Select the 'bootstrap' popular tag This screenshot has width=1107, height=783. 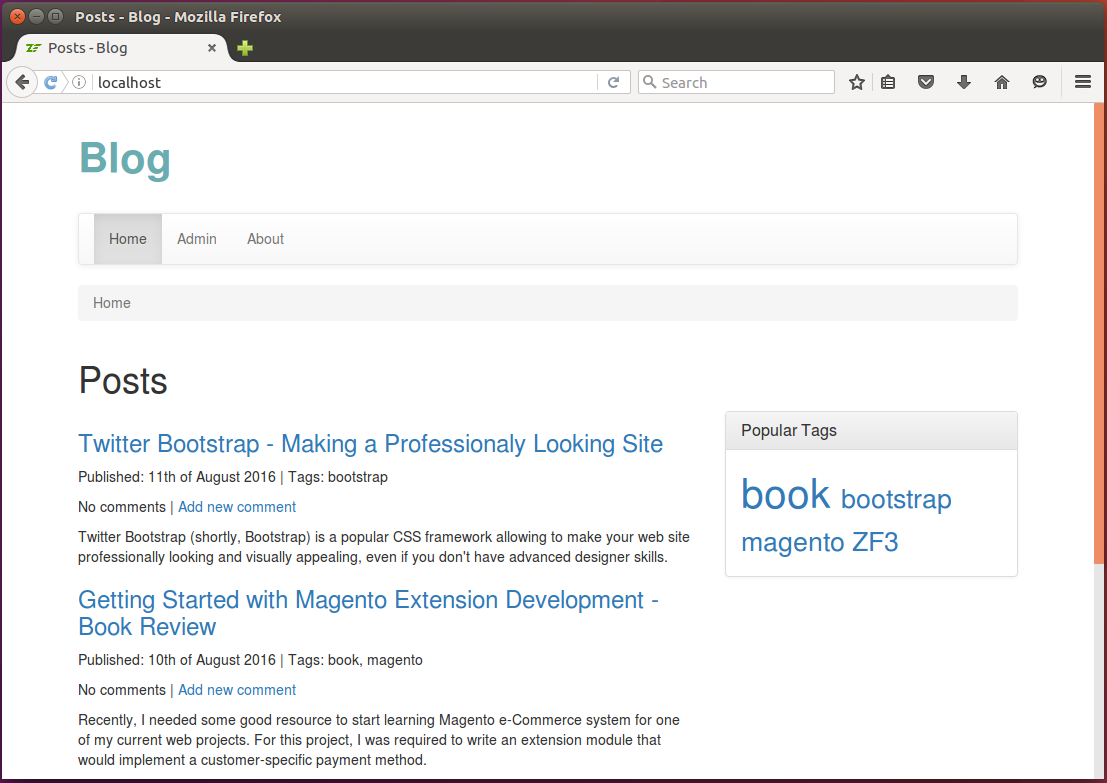896,499
